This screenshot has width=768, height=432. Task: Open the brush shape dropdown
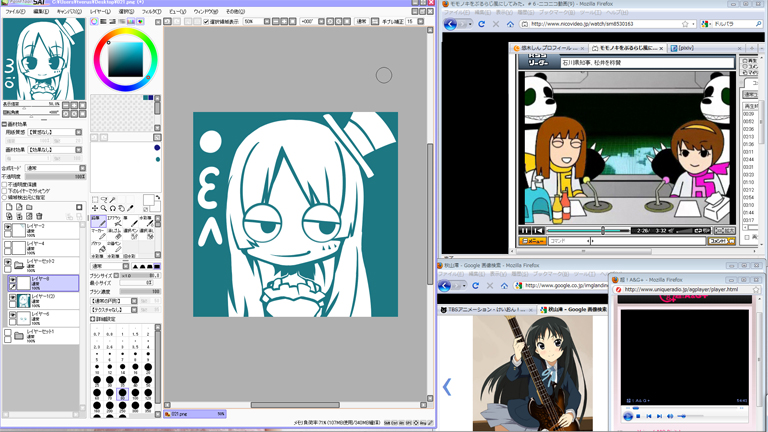[134, 301]
